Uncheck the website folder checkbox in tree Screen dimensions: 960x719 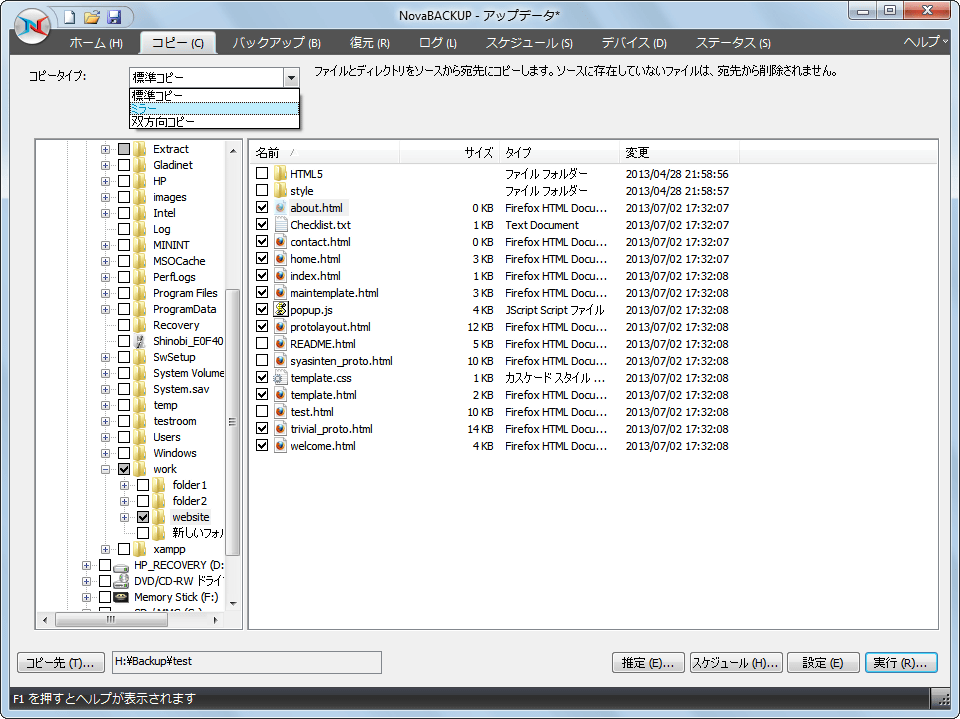[x=143, y=517]
